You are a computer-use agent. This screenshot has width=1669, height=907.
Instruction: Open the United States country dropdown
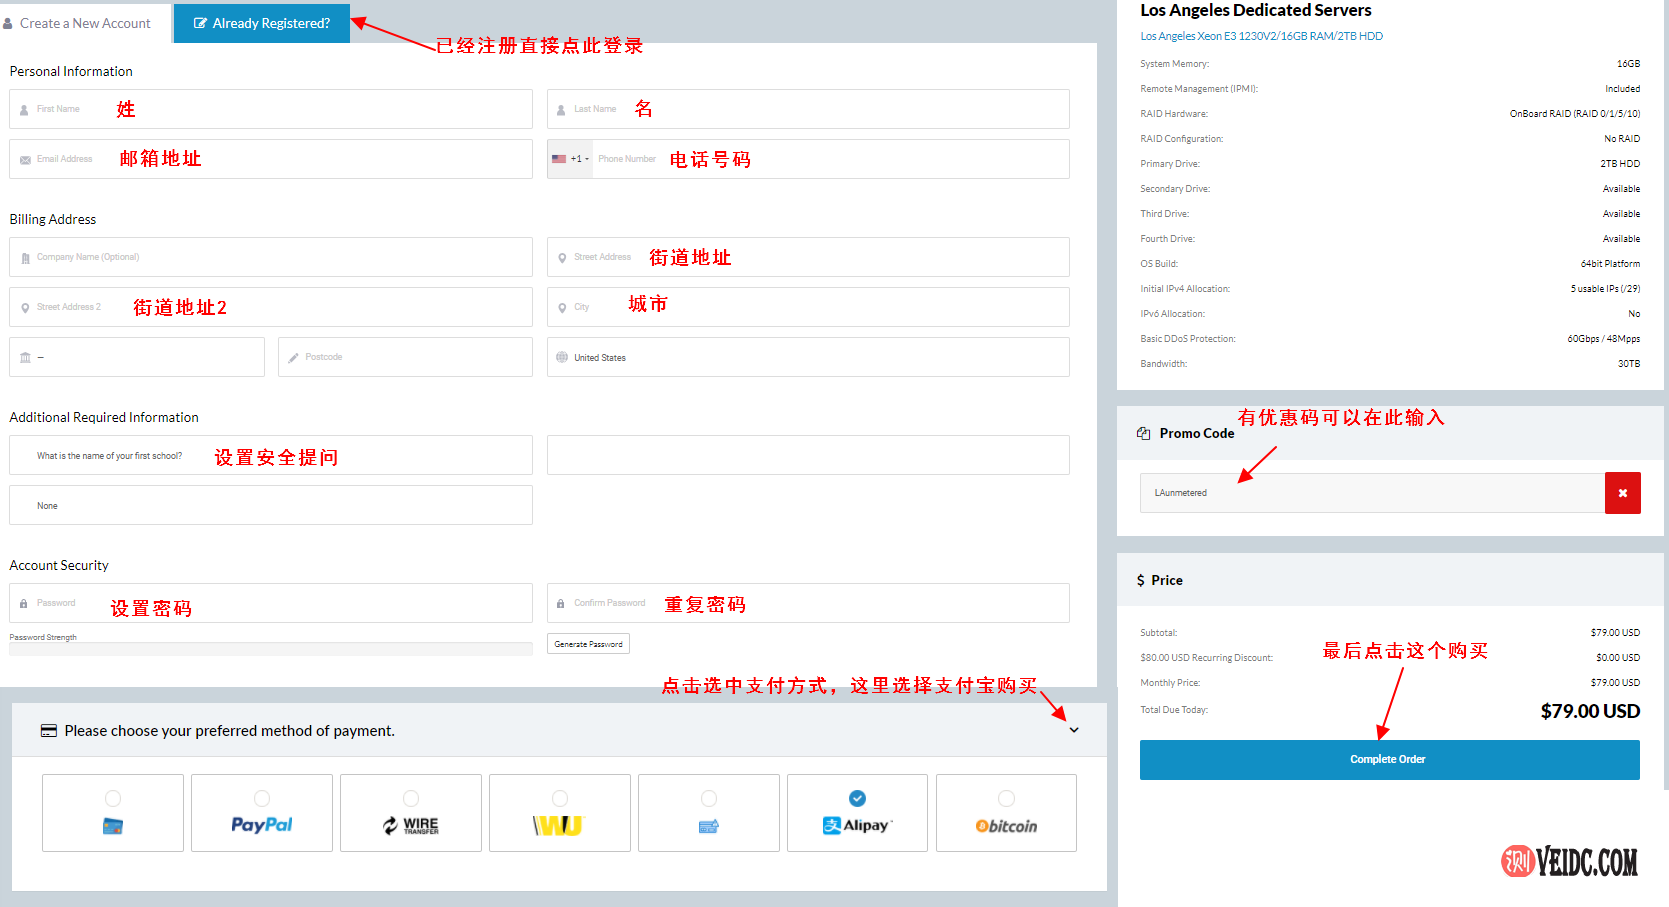[x=807, y=357]
